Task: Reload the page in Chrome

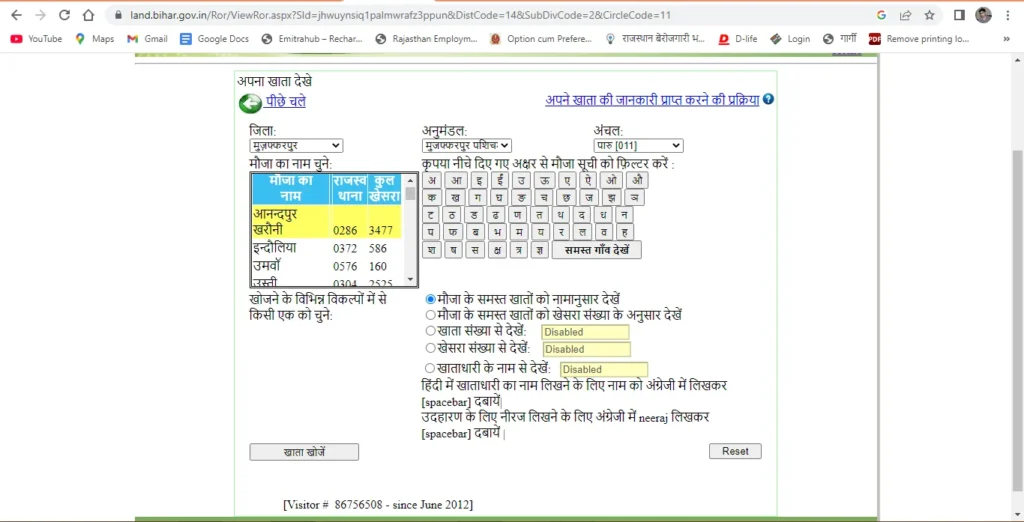Action: (x=64, y=15)
